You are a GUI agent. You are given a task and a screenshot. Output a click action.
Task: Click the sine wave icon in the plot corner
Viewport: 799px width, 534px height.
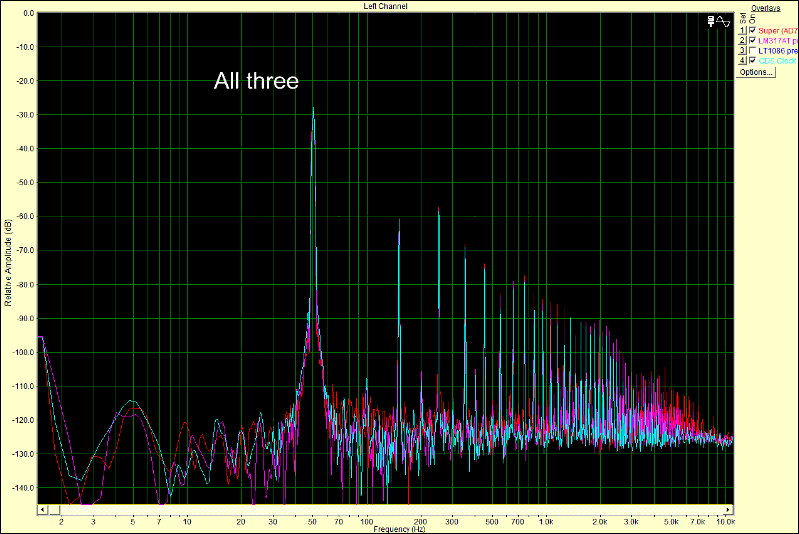[723, 21]
